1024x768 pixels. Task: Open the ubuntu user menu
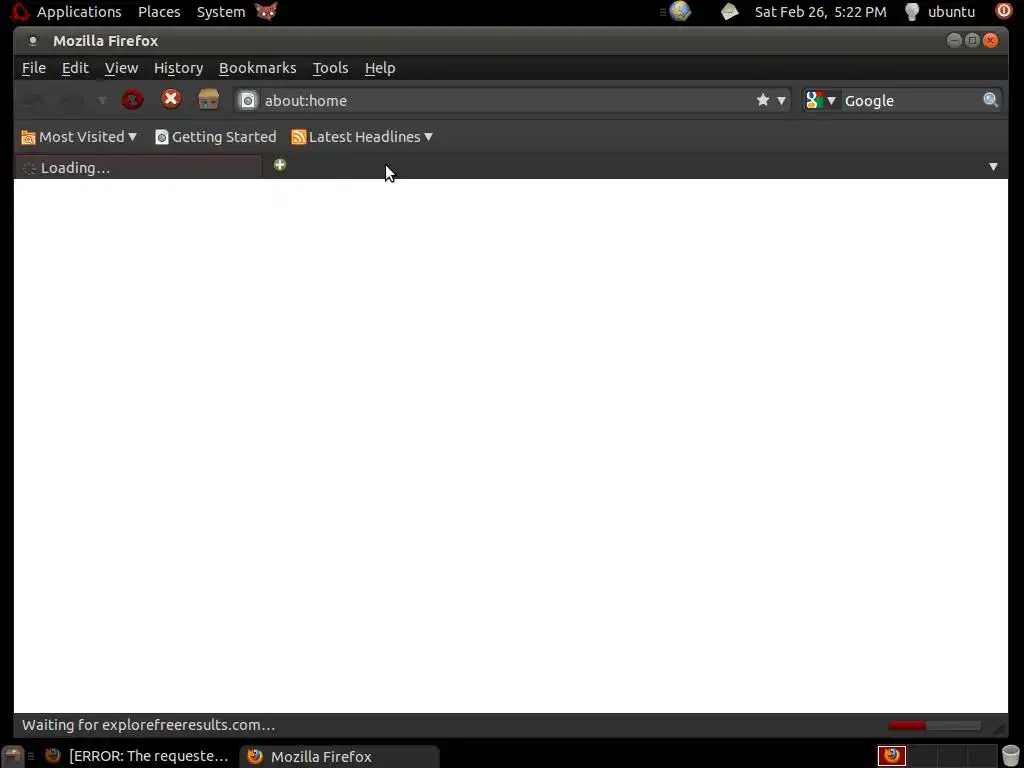(x=952, y=12)
